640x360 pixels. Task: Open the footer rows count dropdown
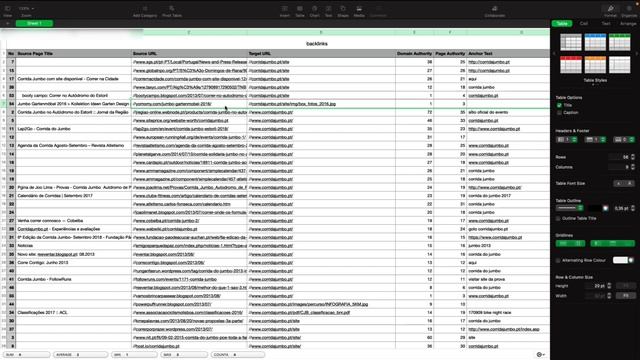624,140
